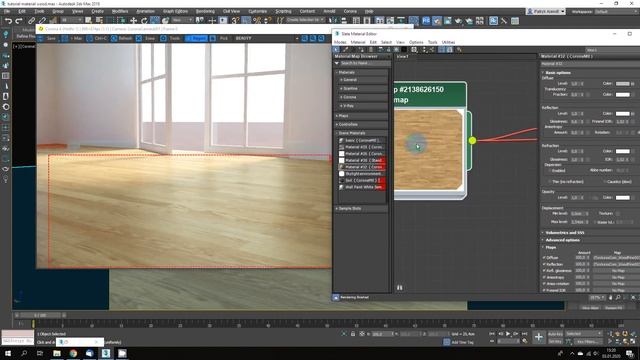Toggle Fresnel IOR map checkbox
The image size is (640, 360).
pos(544,290)
